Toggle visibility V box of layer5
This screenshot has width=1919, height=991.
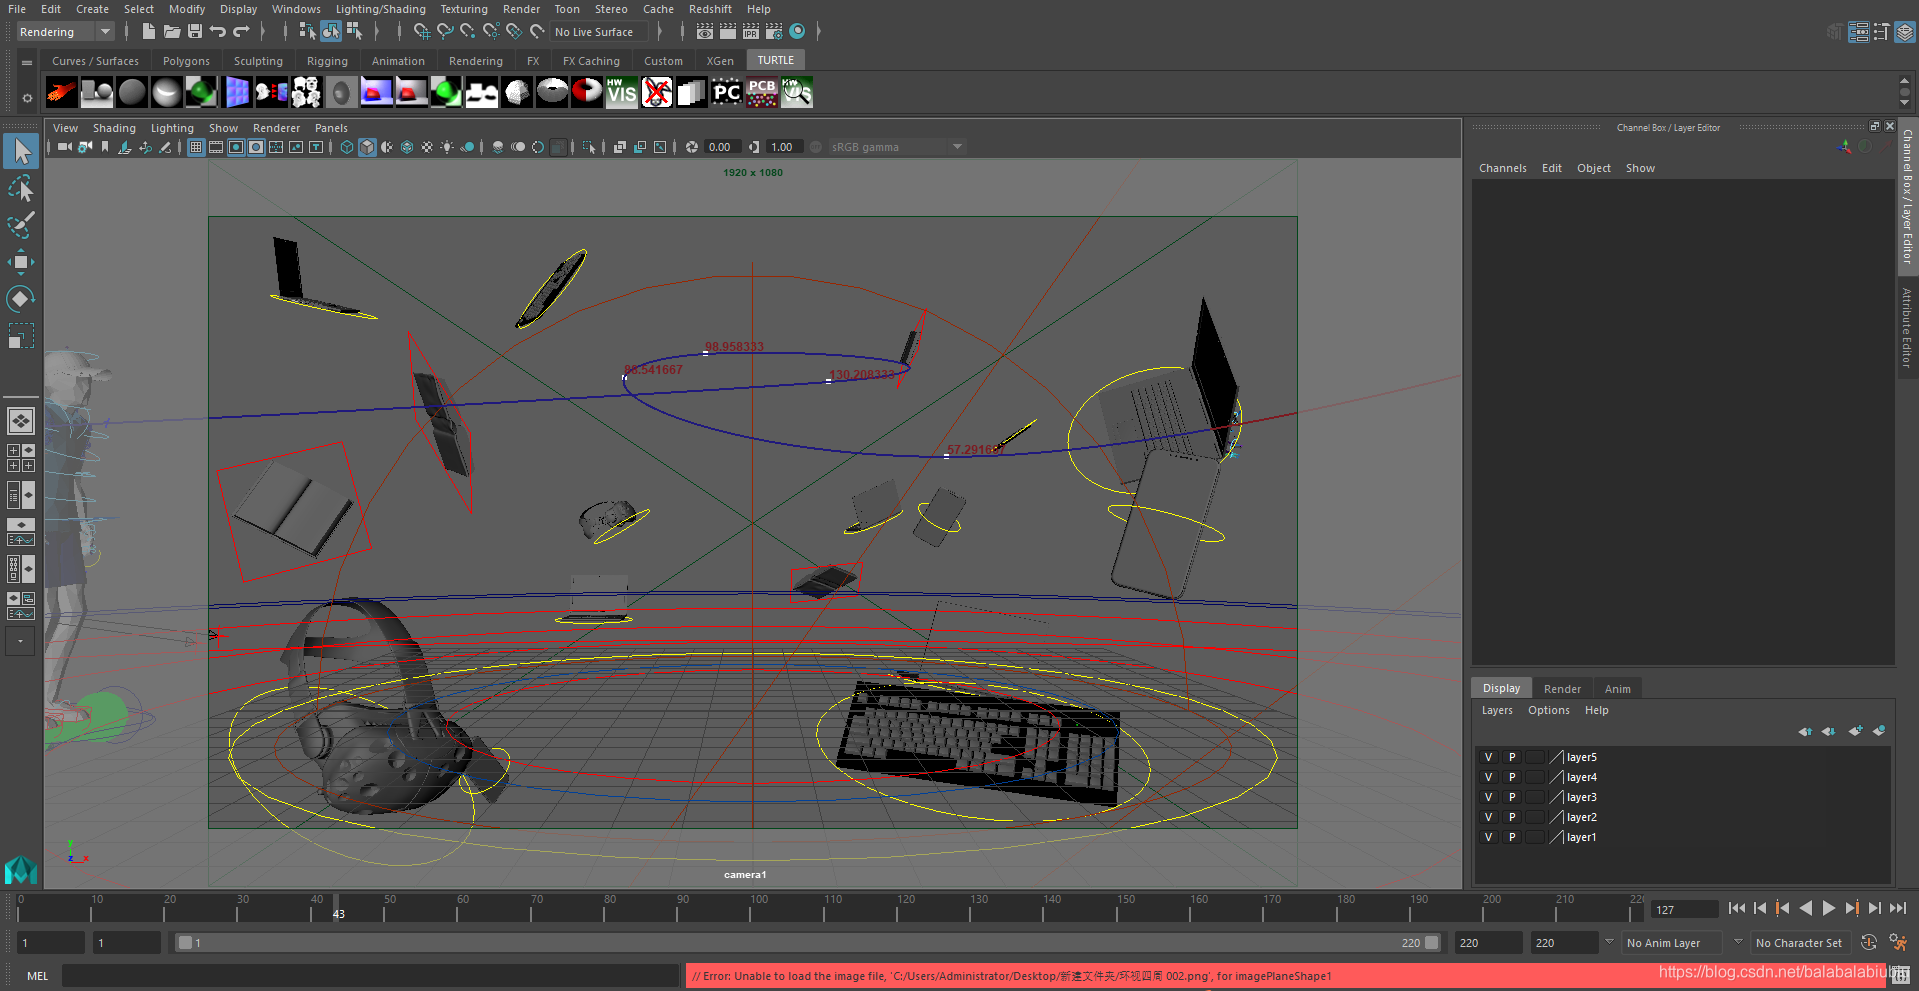(1488, 757)
